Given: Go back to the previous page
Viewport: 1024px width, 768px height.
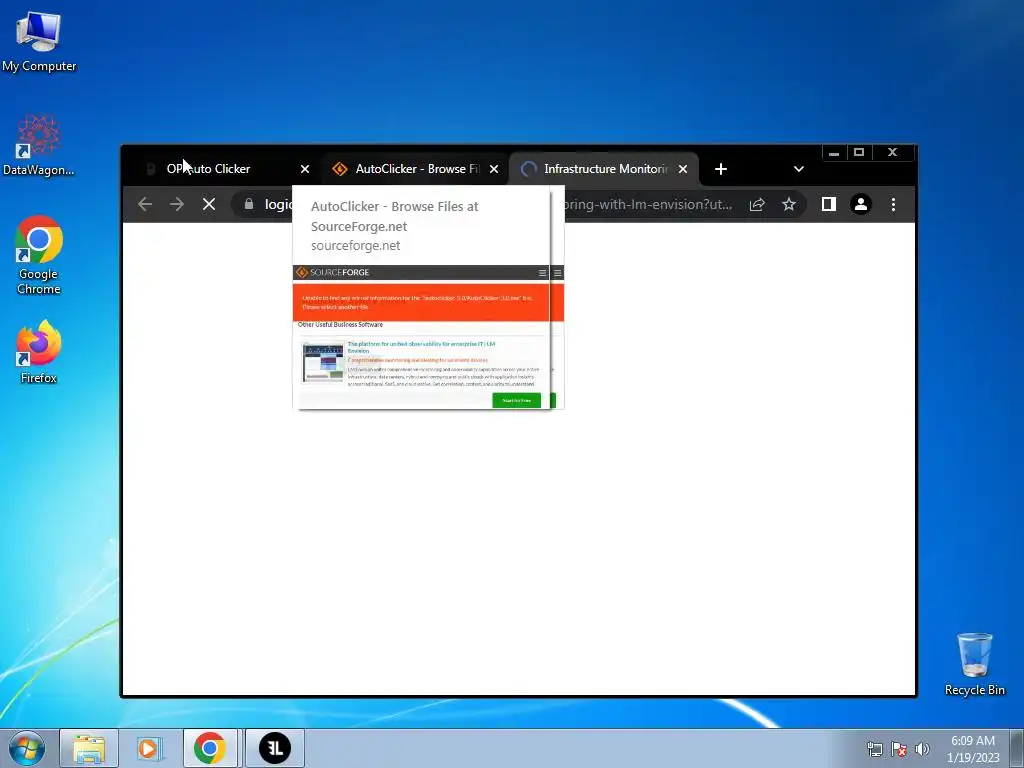Looking at the screenshot, I should (x=145, y=204).
